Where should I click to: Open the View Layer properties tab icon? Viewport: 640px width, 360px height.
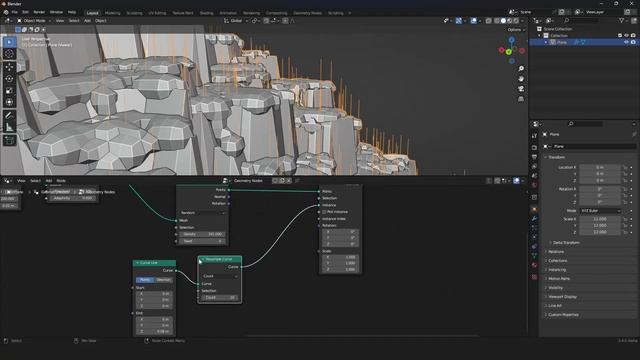(534, 167)
